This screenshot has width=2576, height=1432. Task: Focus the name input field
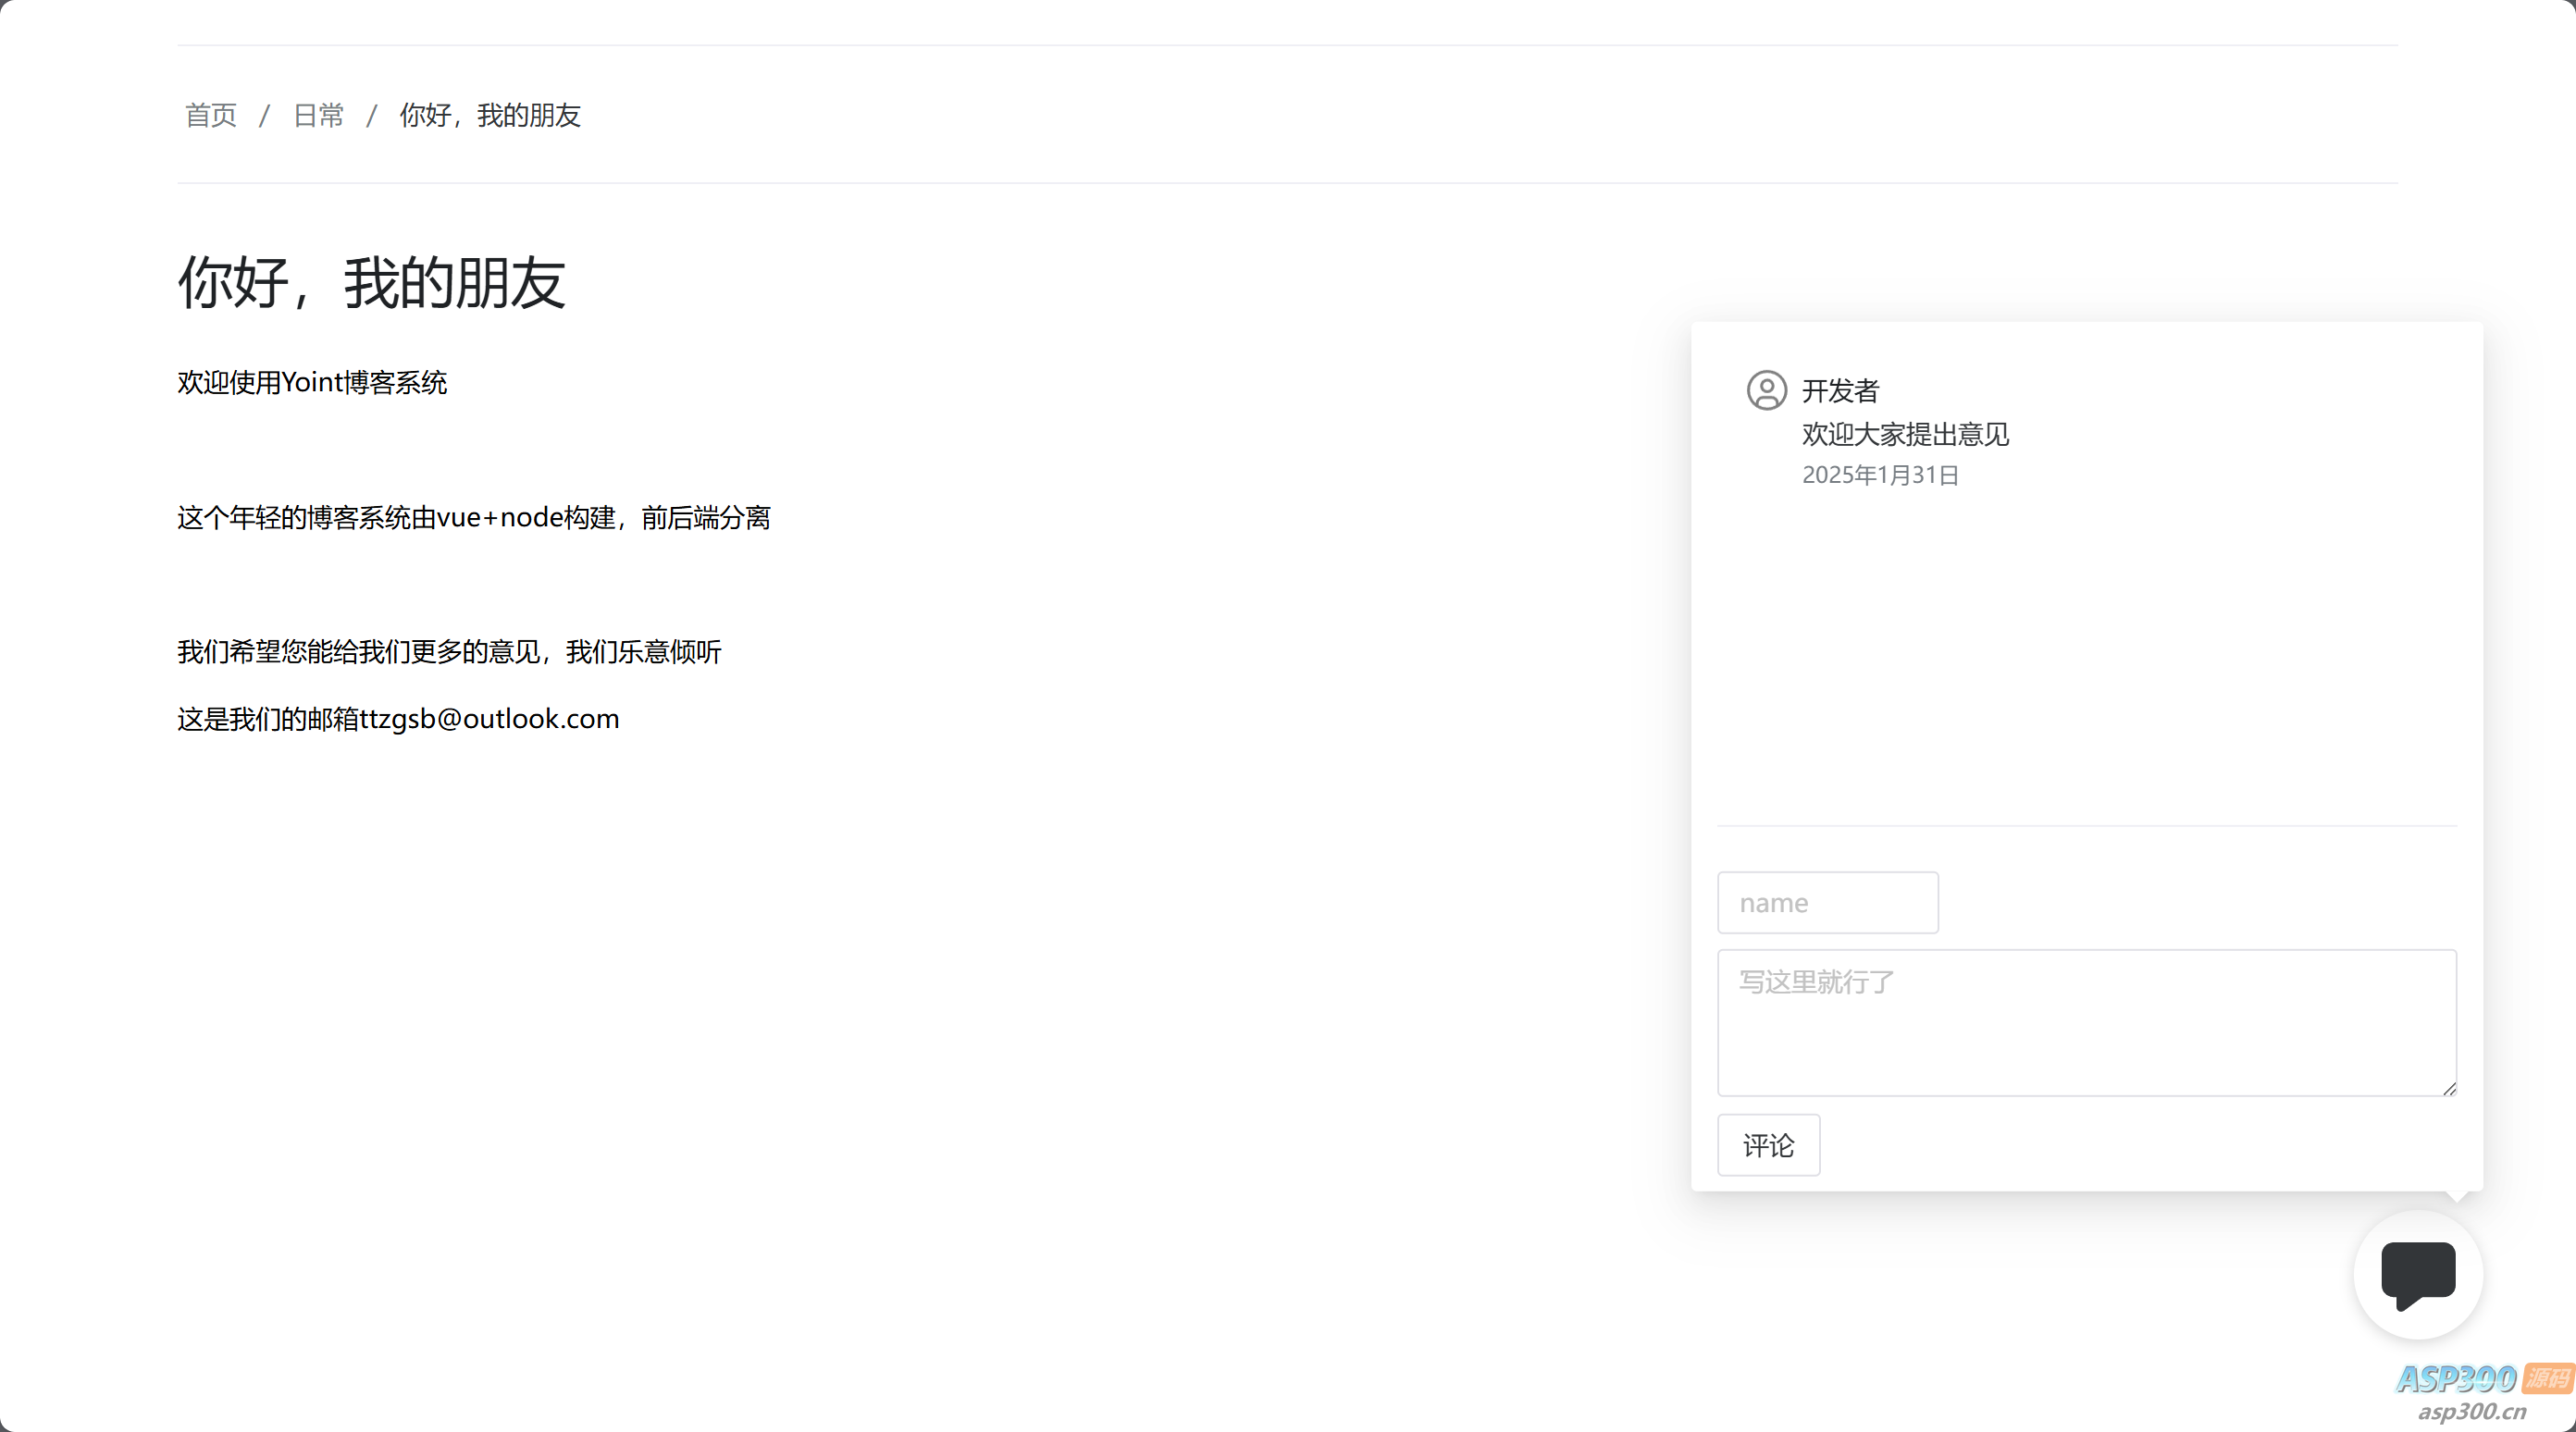(x=1827, y=902)
